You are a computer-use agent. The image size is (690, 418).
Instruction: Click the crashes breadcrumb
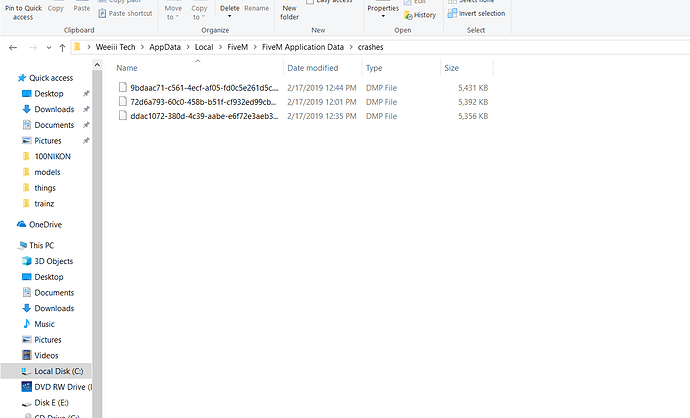point(371,47)
